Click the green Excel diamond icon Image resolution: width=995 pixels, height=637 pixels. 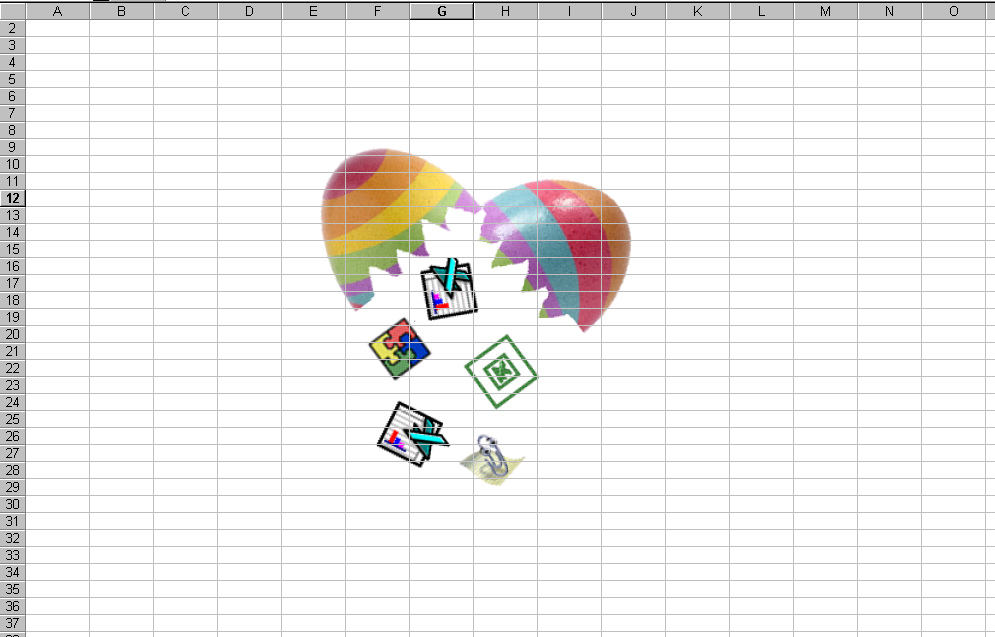tap(501, 372)
